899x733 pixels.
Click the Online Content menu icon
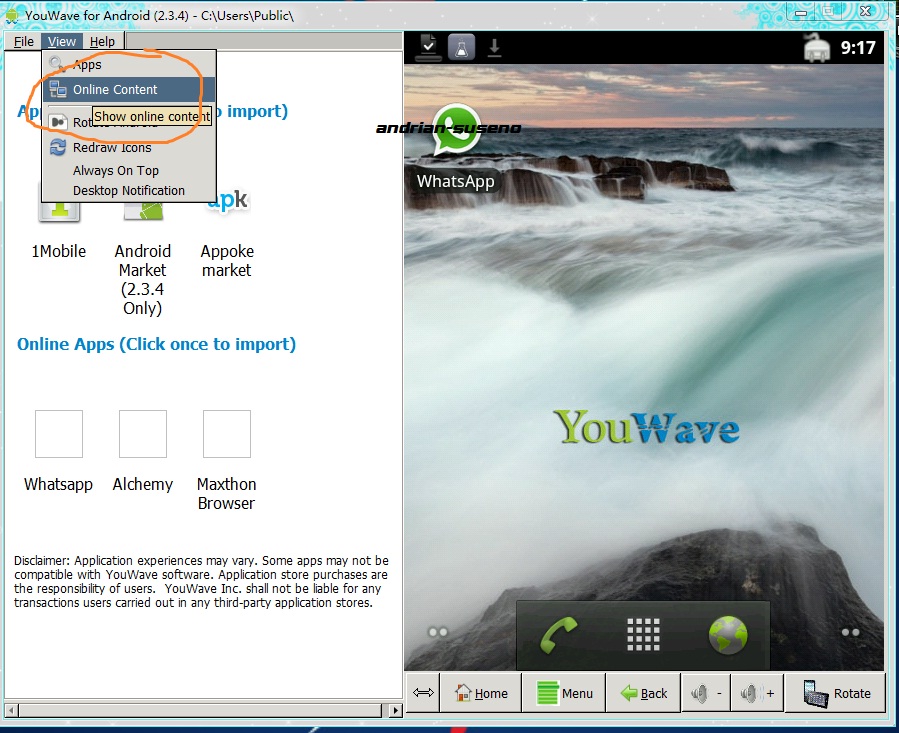(57, 89)
